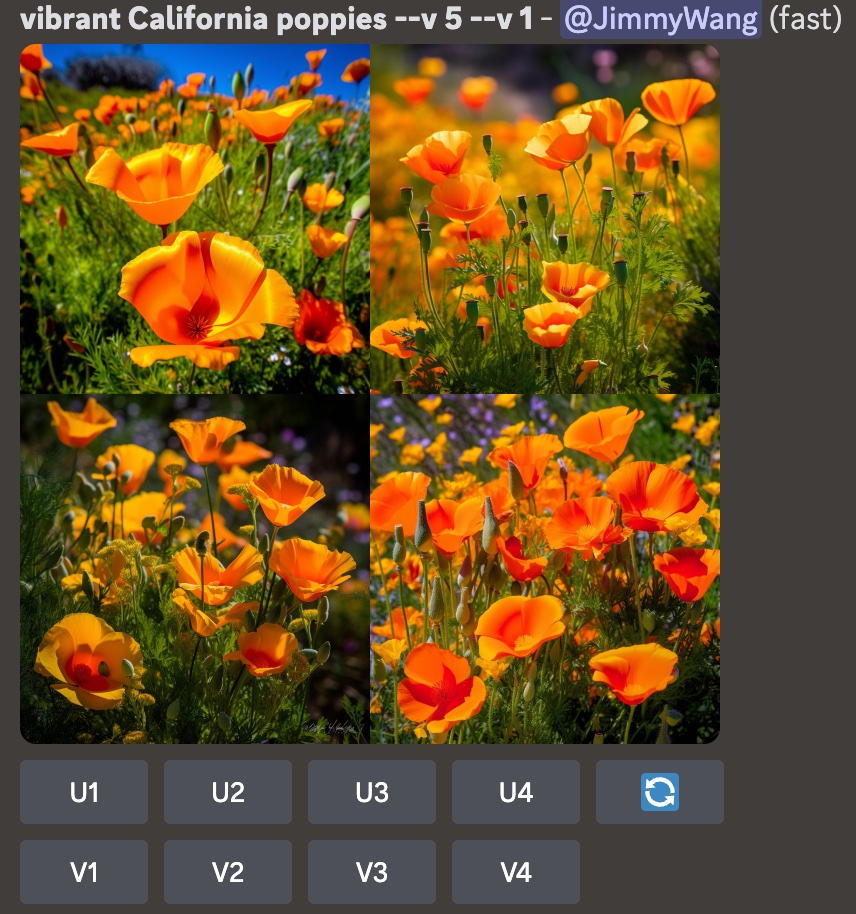Click the V4 variations button

point(515,872)
